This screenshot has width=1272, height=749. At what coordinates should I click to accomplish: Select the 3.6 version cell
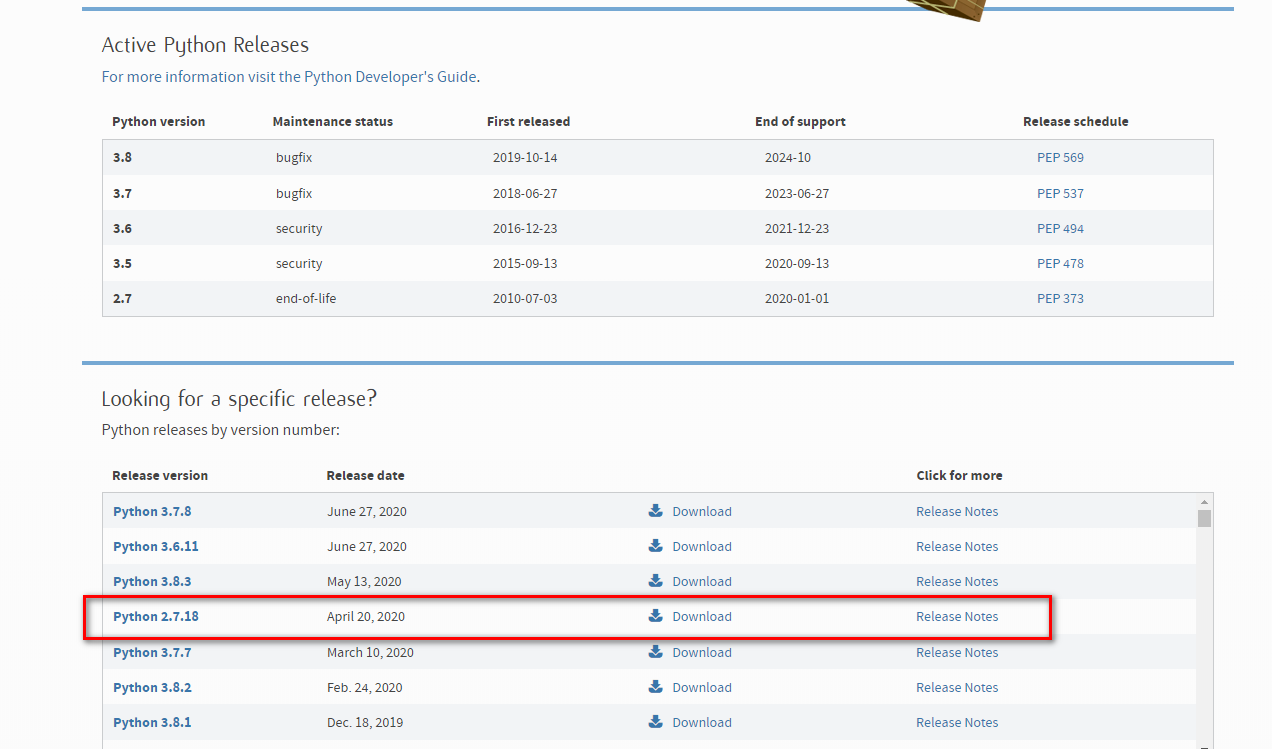click(122, 229)
